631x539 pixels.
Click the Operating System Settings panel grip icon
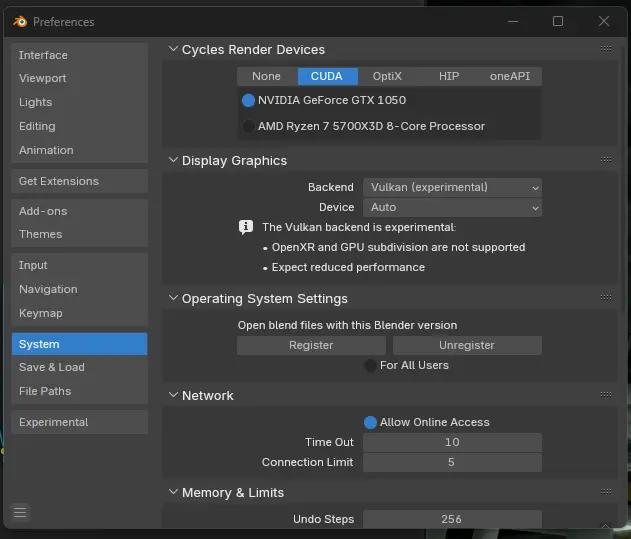[606, 298]
